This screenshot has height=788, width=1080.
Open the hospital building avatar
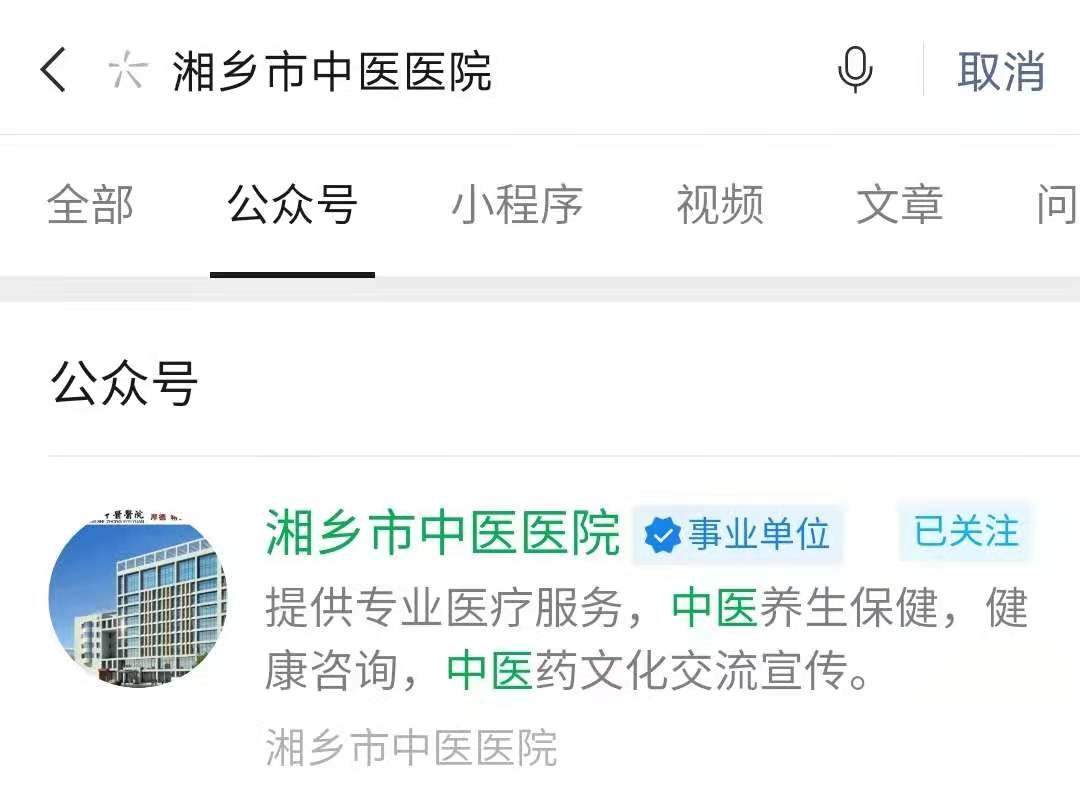(x=138, y=598)
